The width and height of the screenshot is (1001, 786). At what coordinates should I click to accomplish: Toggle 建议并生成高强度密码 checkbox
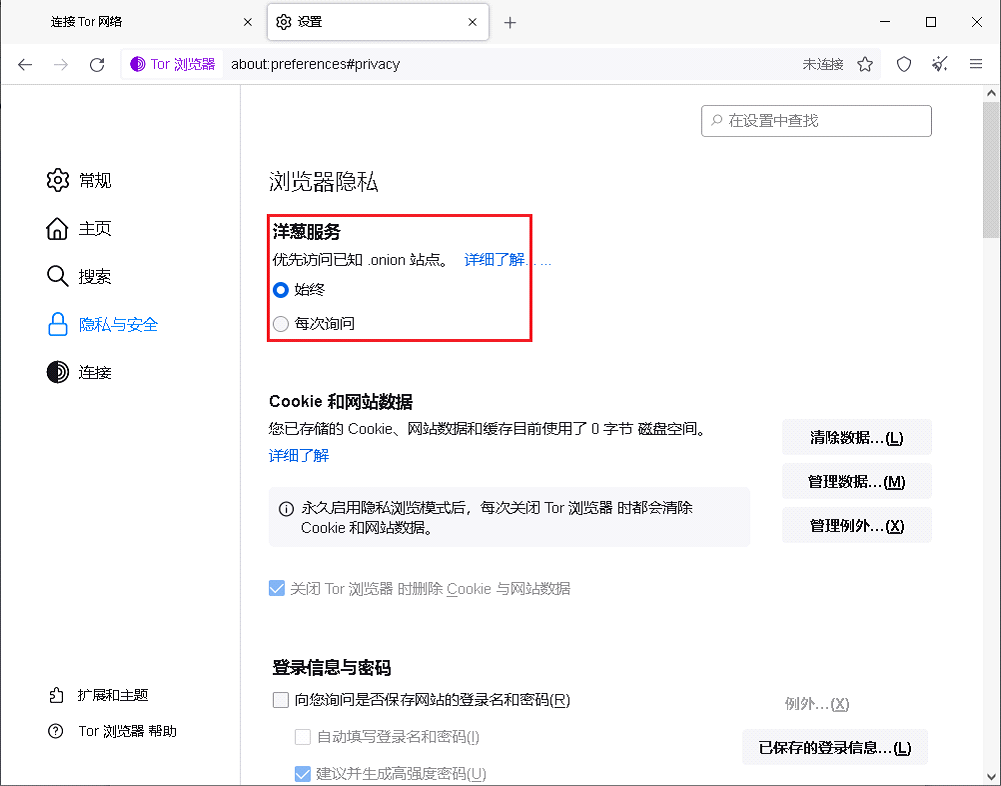point(303,774)
